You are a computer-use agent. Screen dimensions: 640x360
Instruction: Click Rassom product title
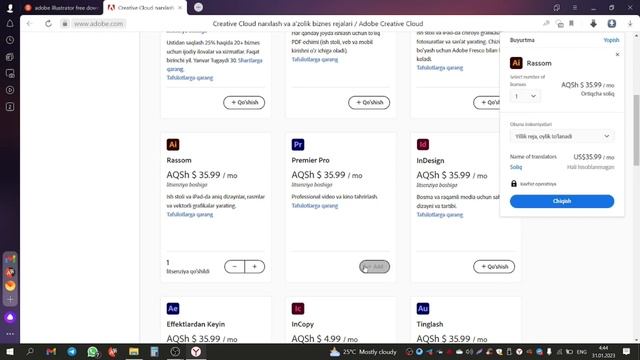[179, 160]
